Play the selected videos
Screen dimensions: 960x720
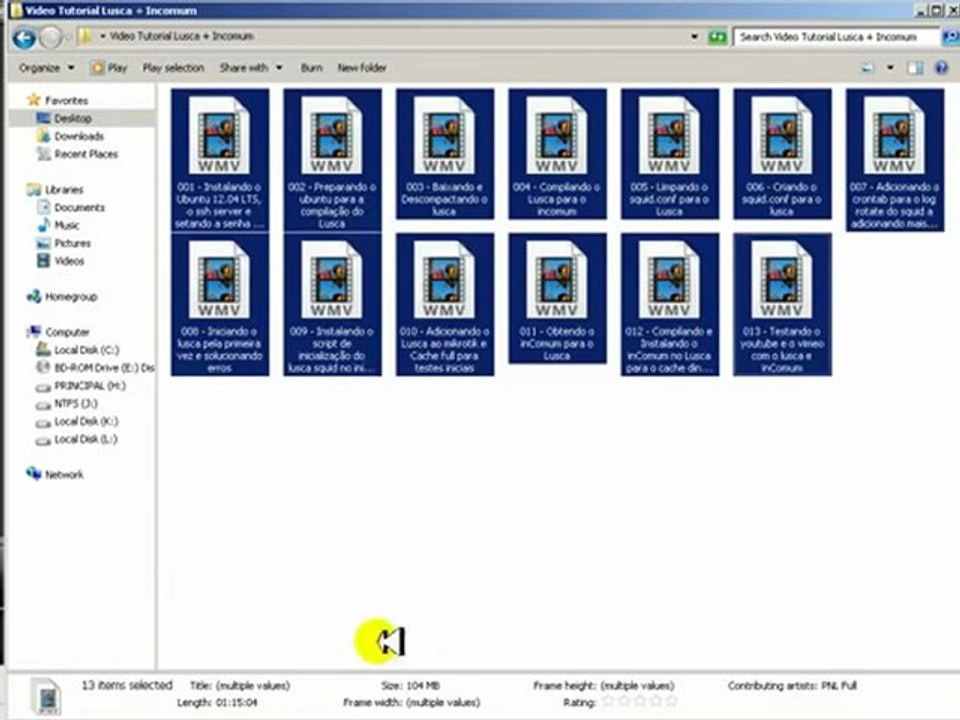[110, 67]
